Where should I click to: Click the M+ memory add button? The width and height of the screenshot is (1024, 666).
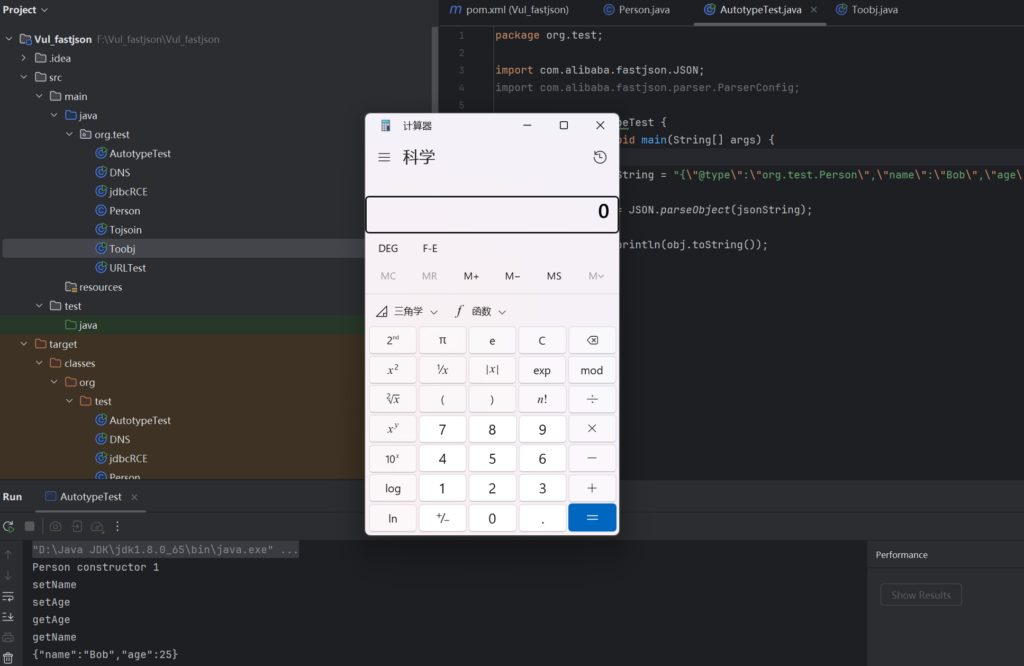pyautogui.click(x=471, y=276)
